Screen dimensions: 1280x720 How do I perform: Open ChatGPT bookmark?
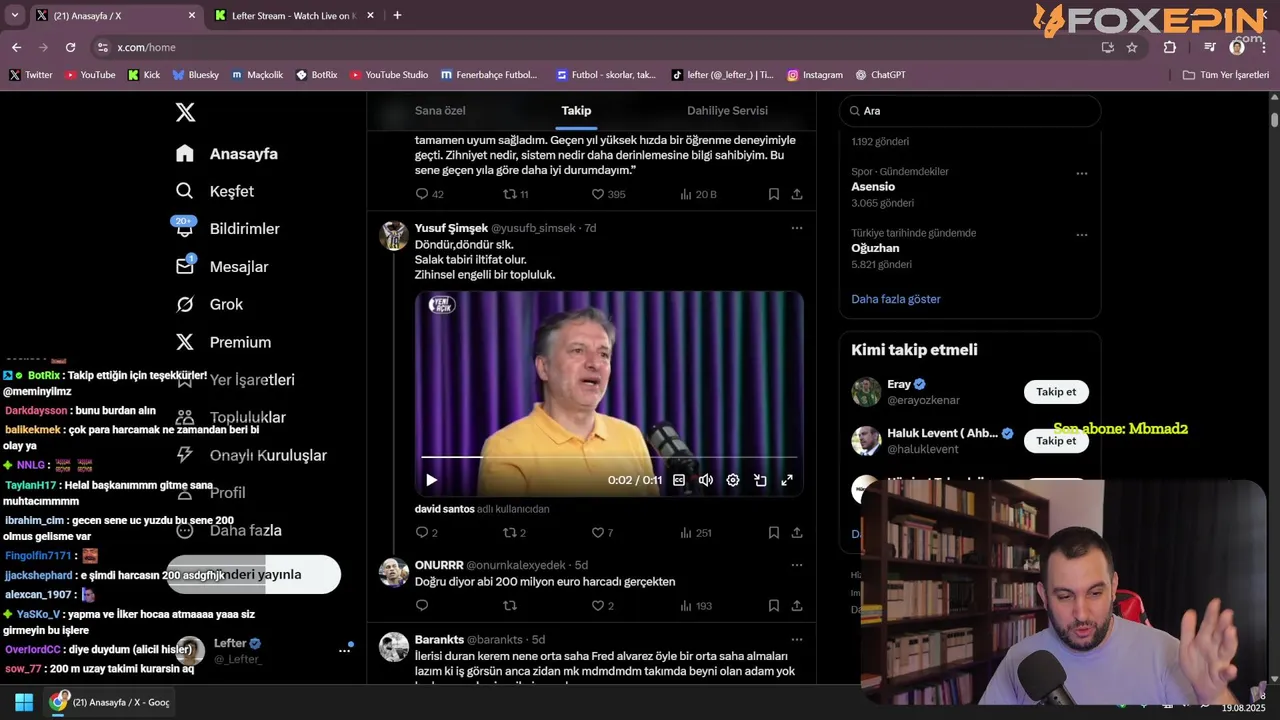[x=879, y=75]
